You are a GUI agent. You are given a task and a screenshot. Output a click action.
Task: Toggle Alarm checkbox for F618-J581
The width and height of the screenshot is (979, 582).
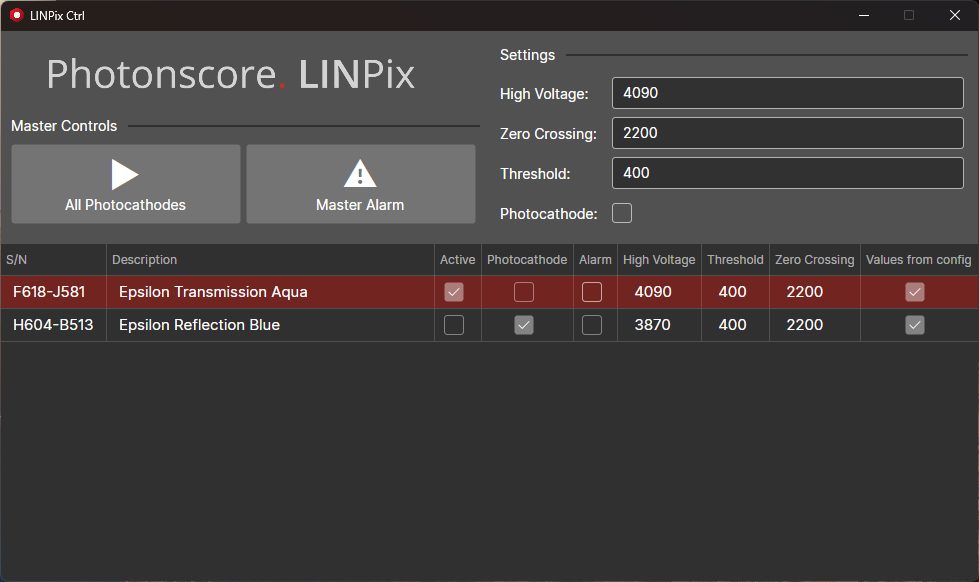[x=592, y=292]
